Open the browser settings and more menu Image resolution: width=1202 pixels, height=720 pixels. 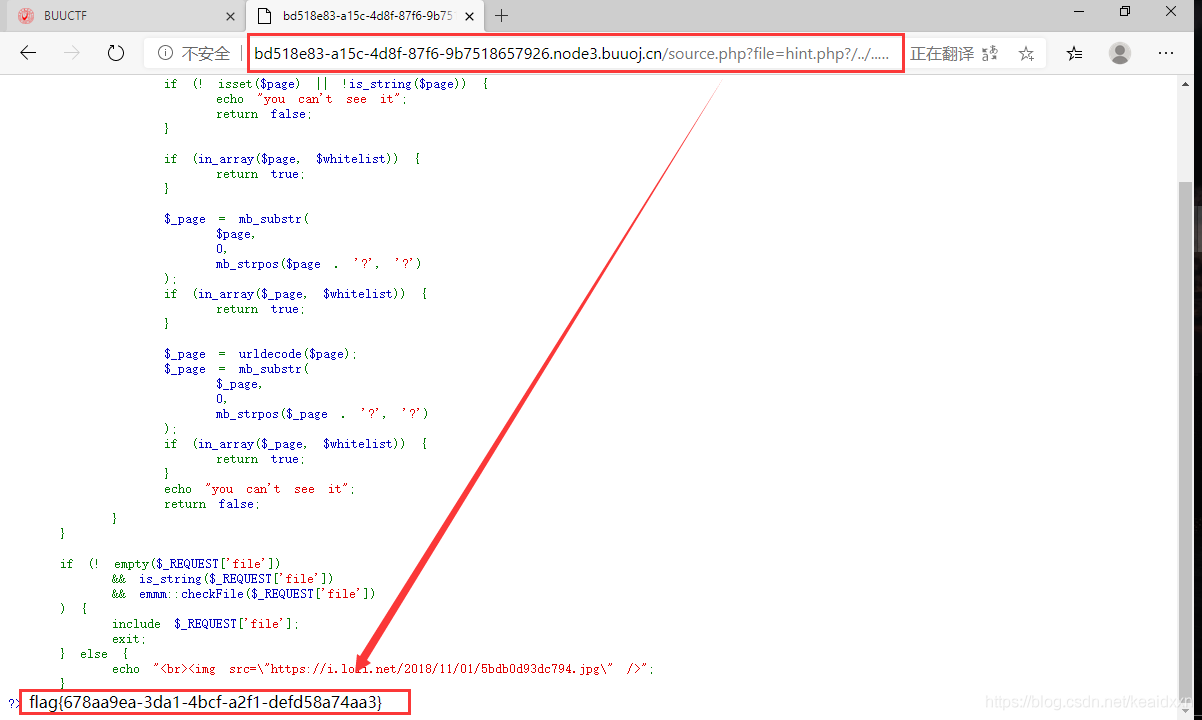1166,54
